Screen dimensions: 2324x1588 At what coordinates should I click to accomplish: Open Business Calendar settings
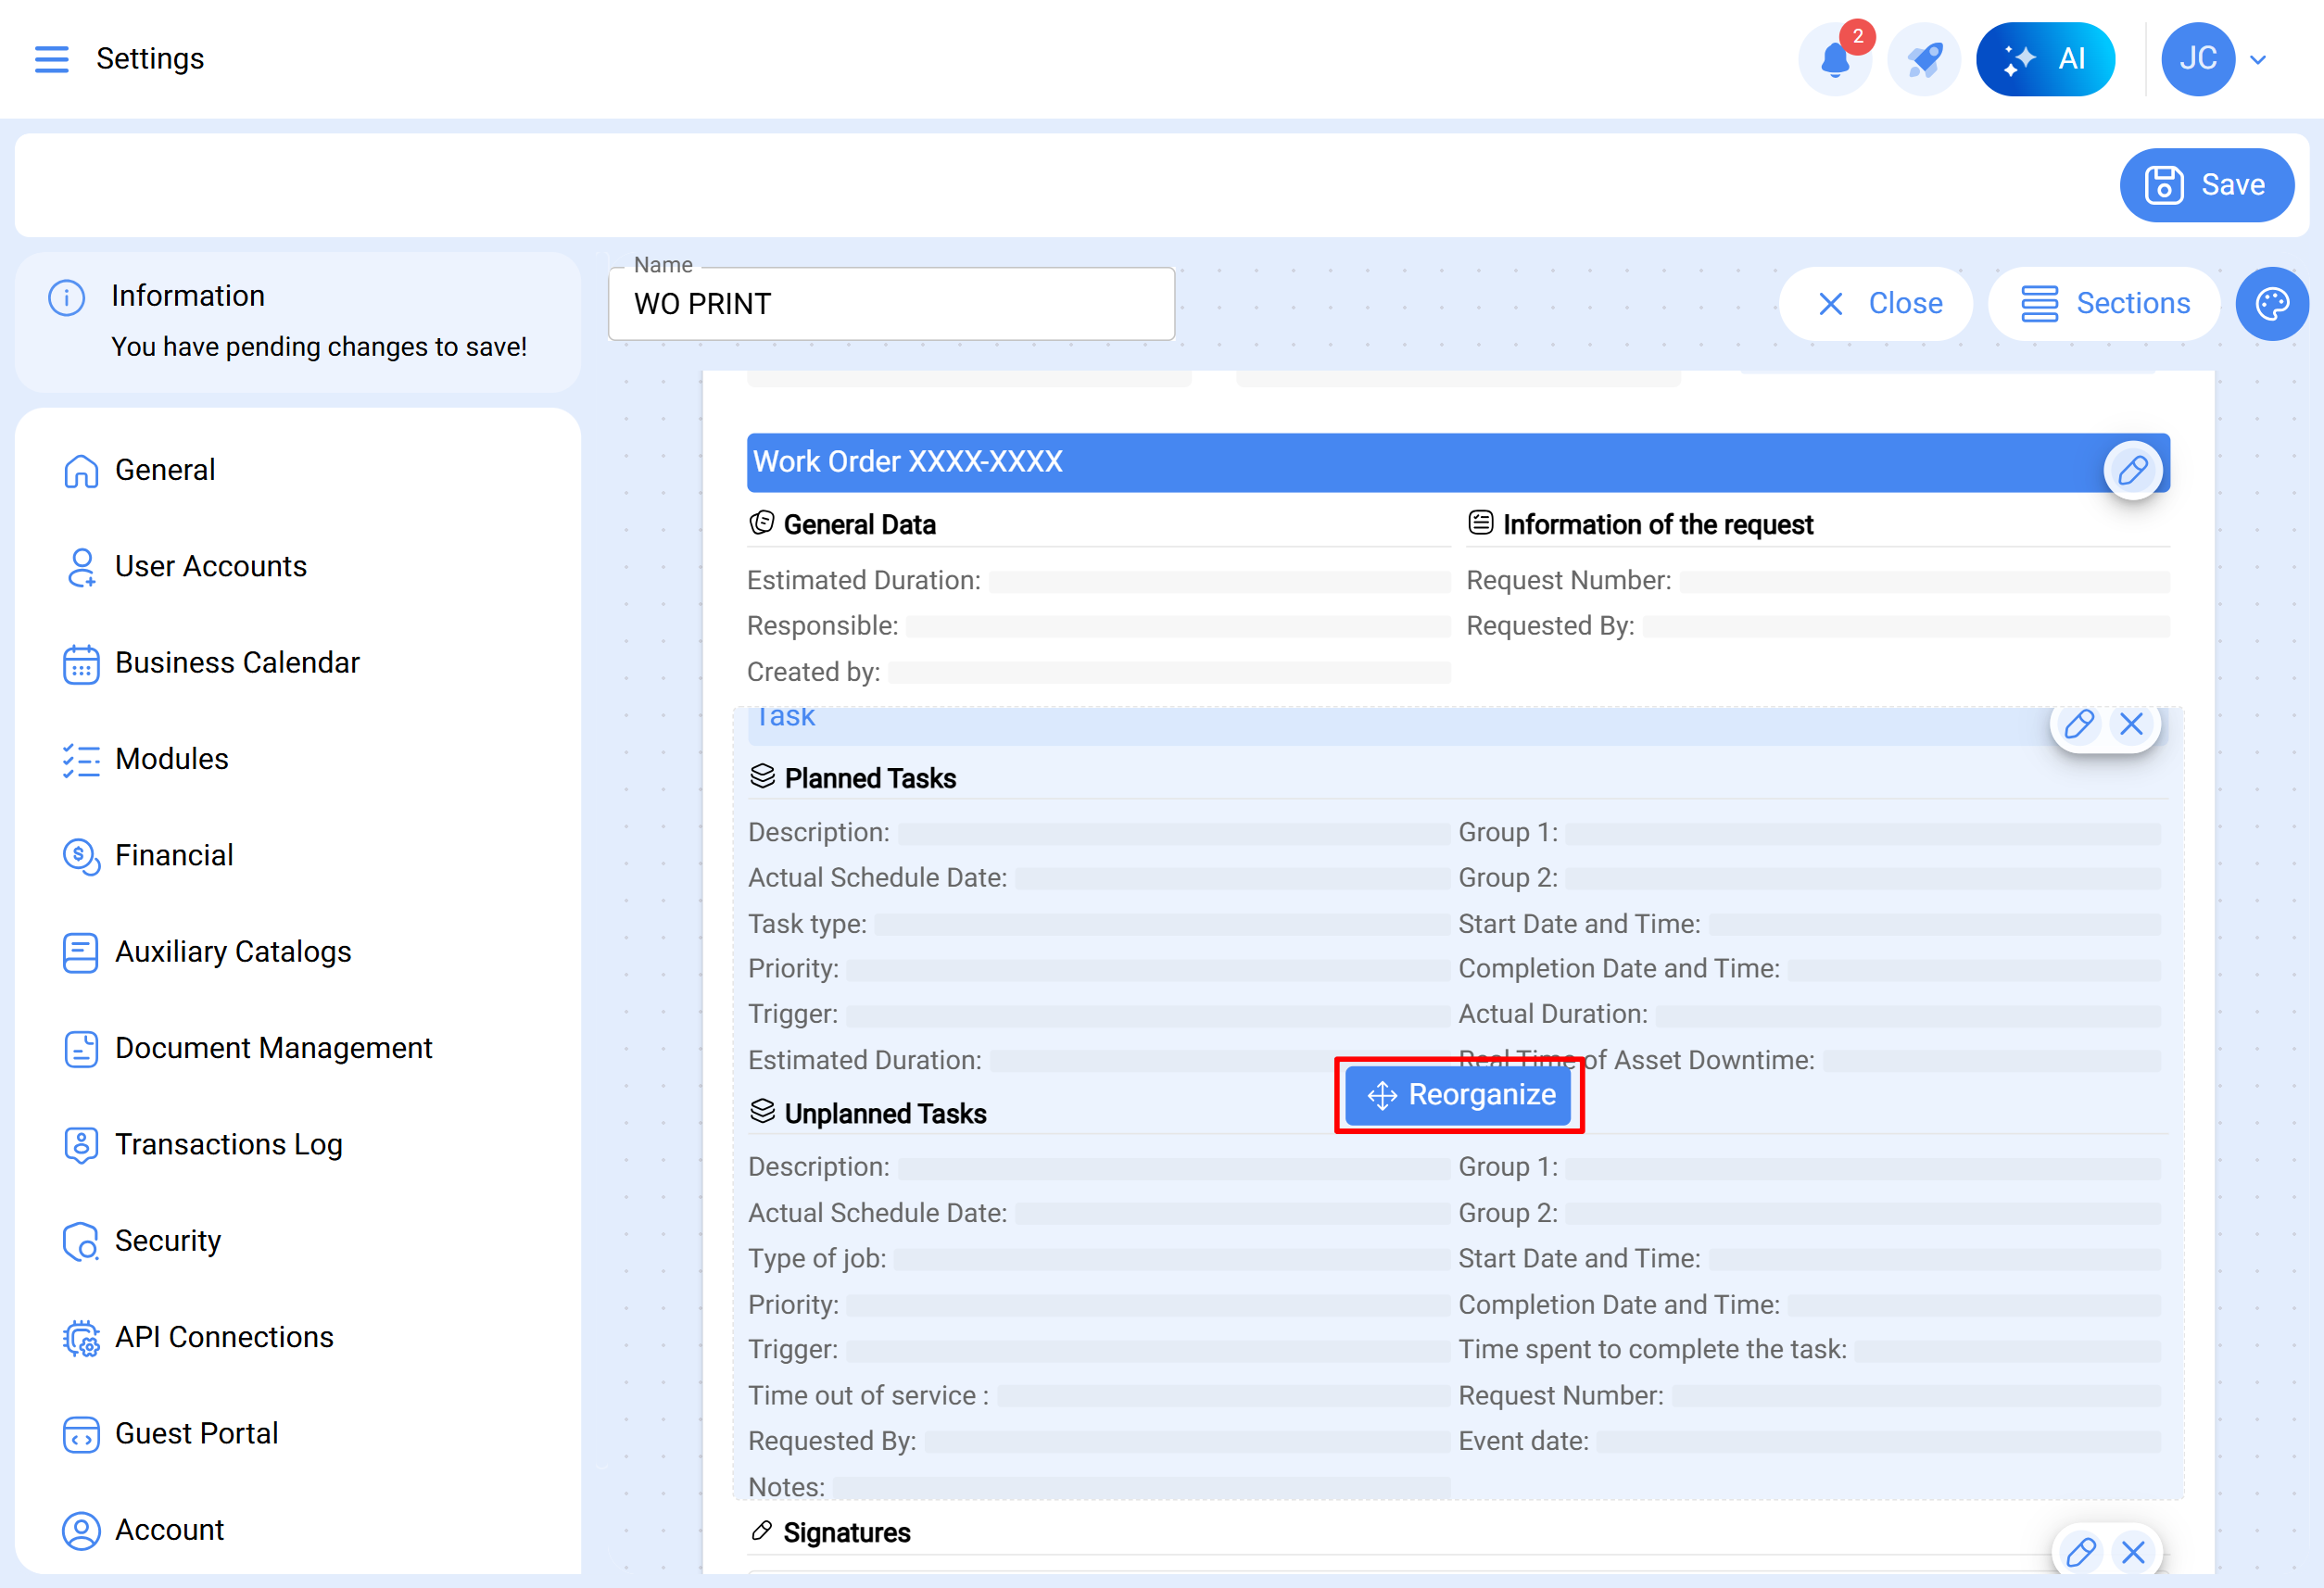coord(237,662)
